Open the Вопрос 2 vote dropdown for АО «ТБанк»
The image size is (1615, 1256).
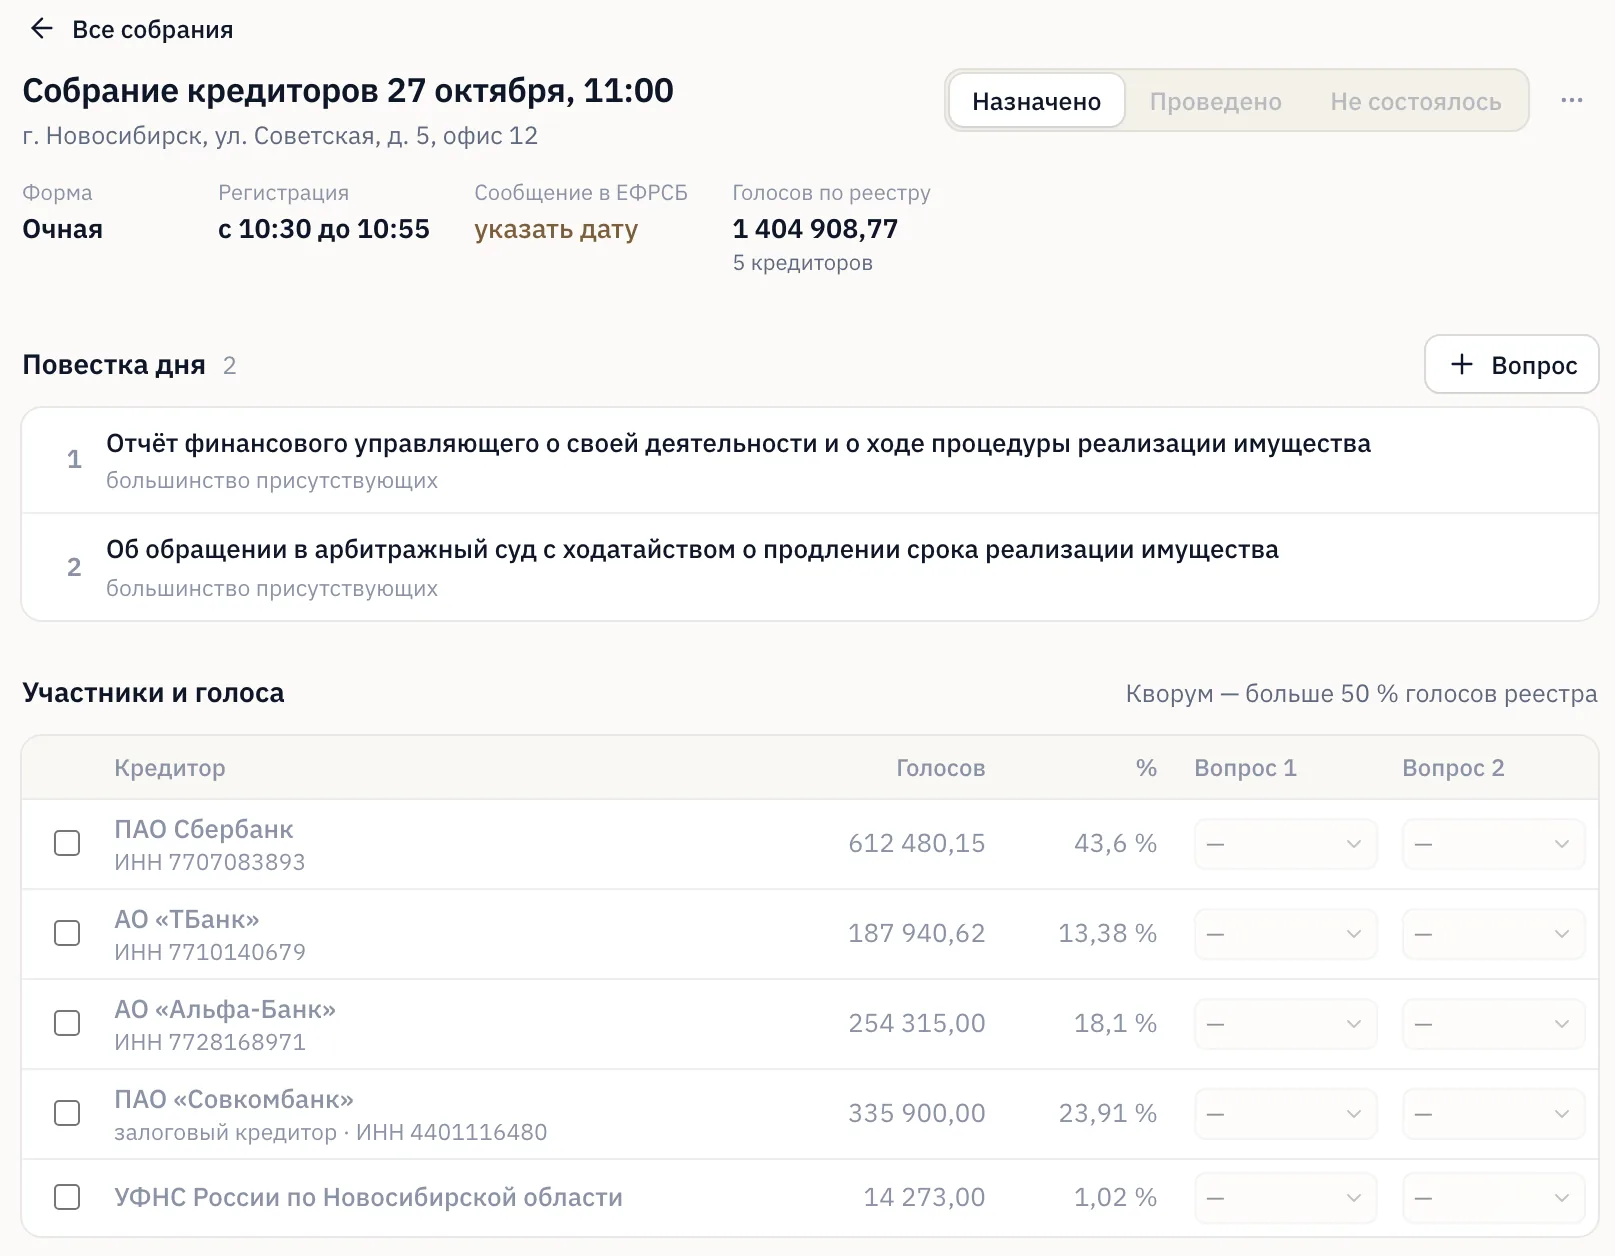point(1493,934)
